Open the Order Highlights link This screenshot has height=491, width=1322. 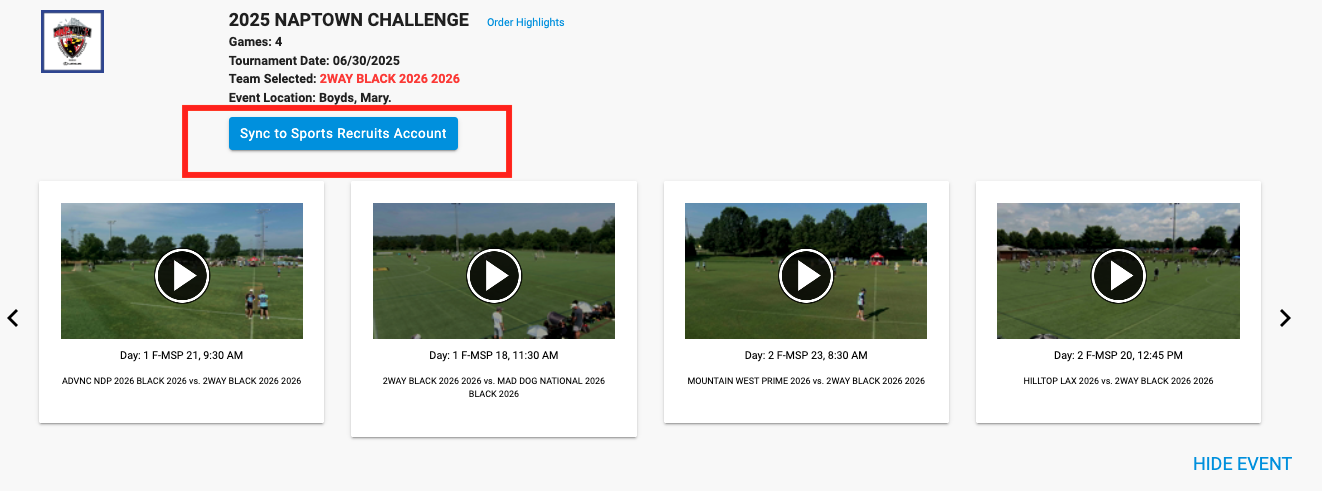(525, 22)
